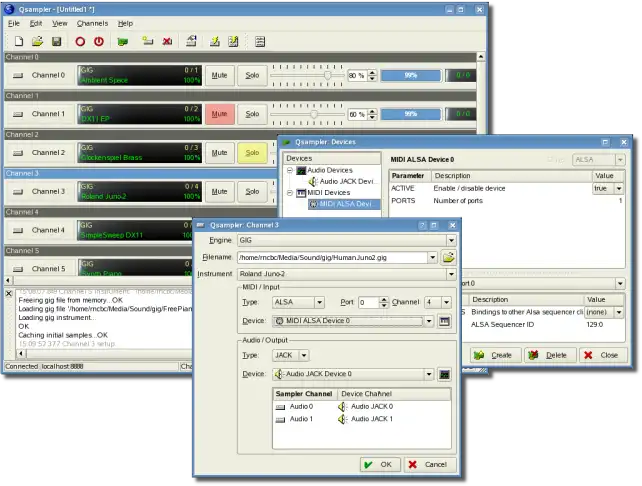Click Close in the Devices window
Image resolution: width=642 pixels, height=486 pixels.
(x=604, y=355)
